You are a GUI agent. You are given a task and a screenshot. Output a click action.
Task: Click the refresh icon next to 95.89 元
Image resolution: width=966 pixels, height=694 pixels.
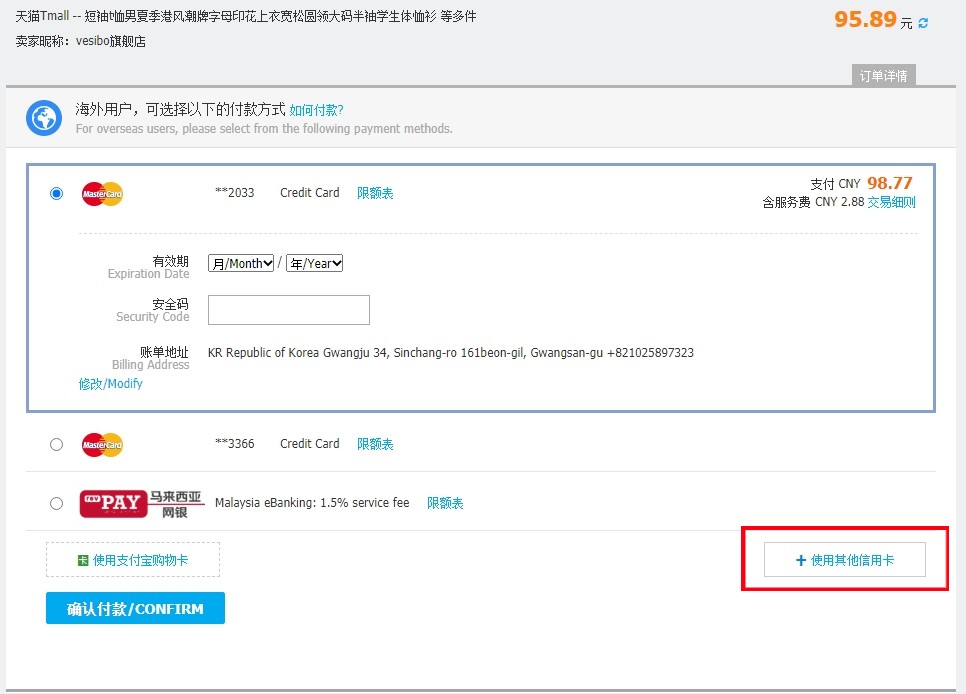pyautogui.click(x=923, y=23)
